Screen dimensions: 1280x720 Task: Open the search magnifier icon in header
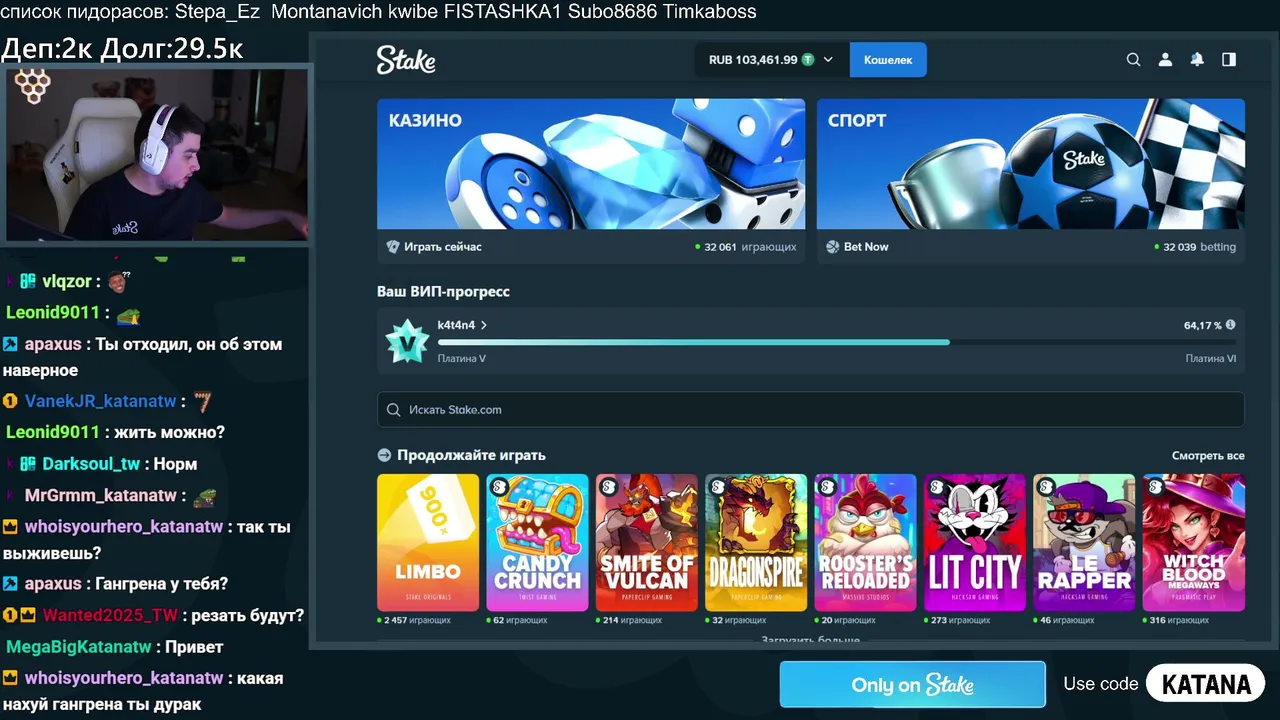[x=1133, y=60]
